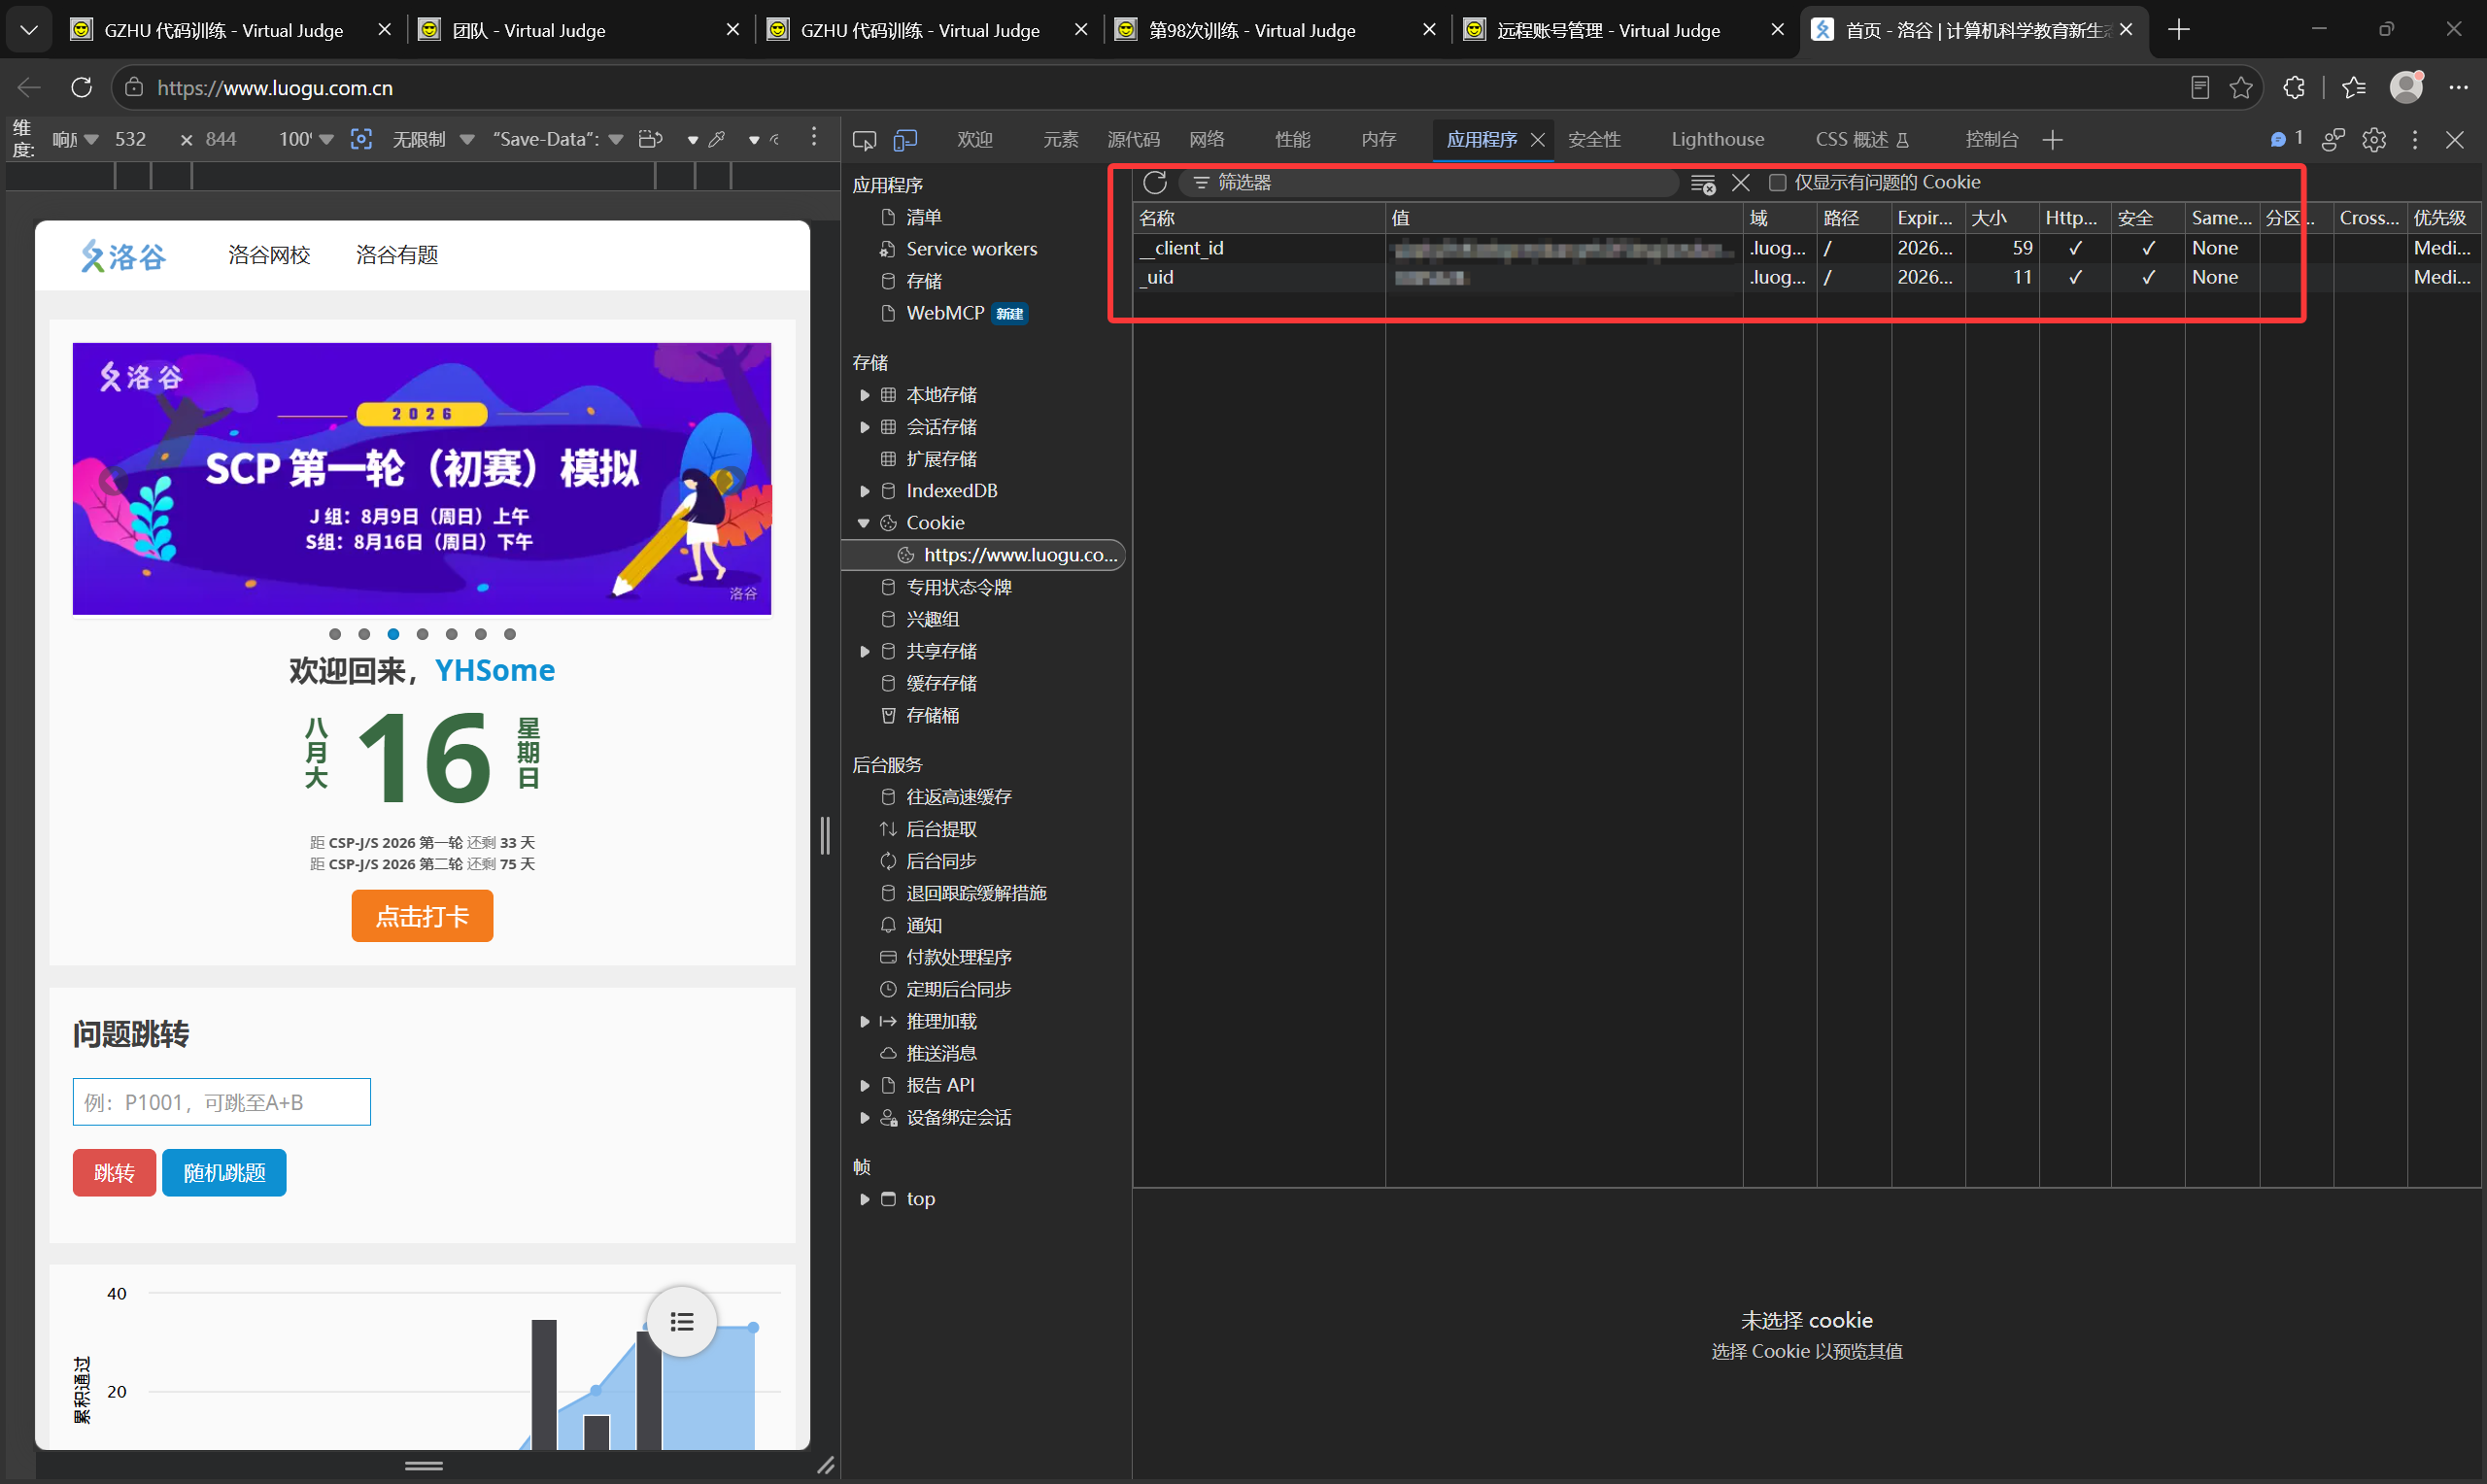
Task: Open the 无限制 throttling dropdown
Action: (x=432, y=139)
